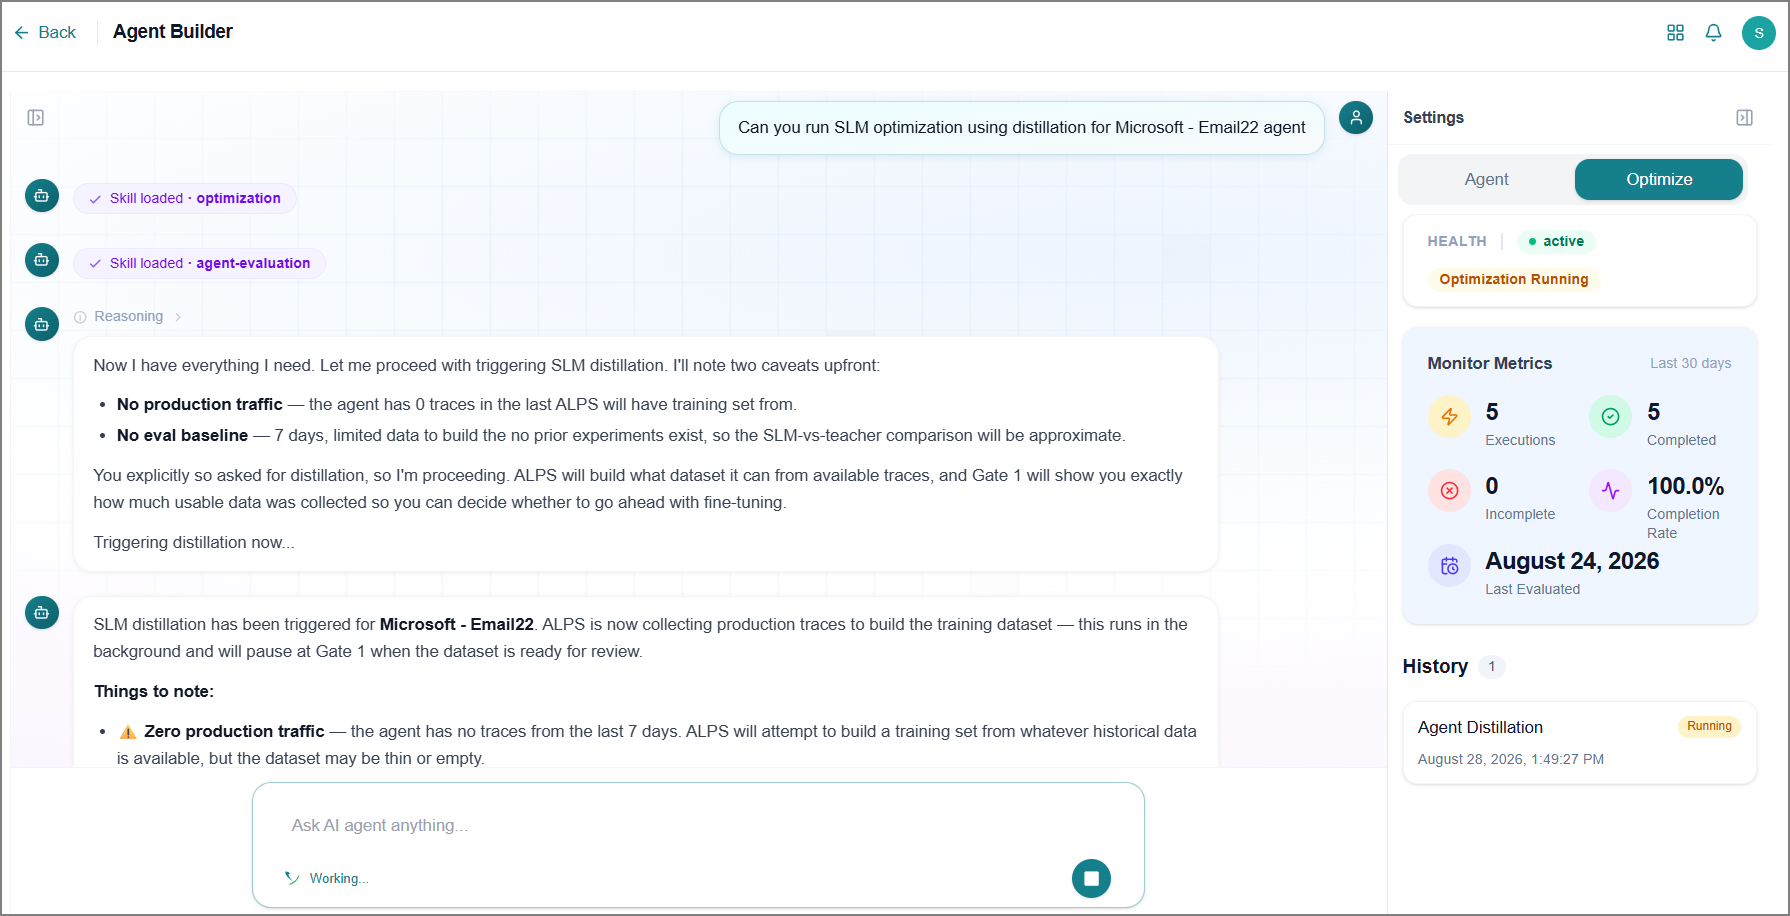
Task: Click the Running status badge
Action: [x=1709, y=727]
